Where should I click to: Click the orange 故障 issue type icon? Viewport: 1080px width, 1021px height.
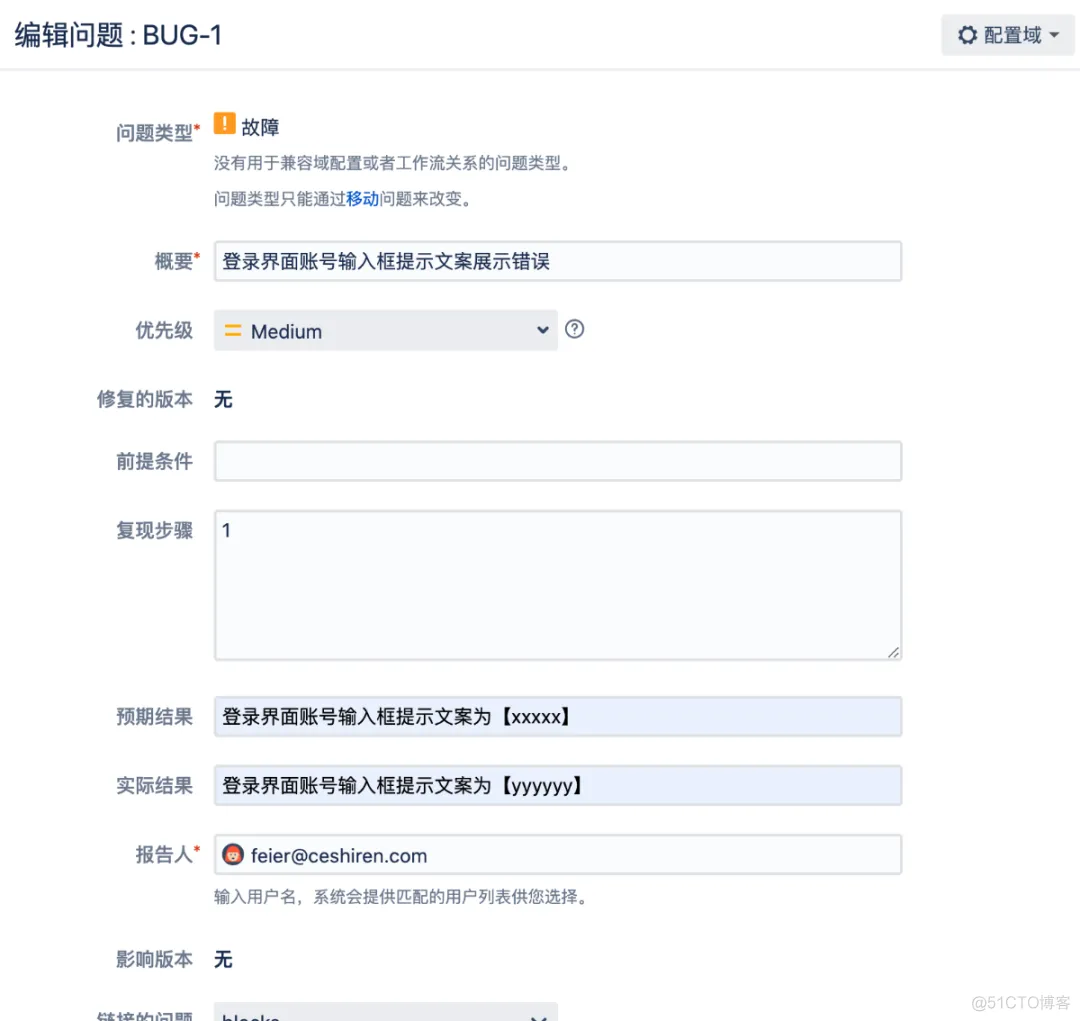(x=225, y=123)
